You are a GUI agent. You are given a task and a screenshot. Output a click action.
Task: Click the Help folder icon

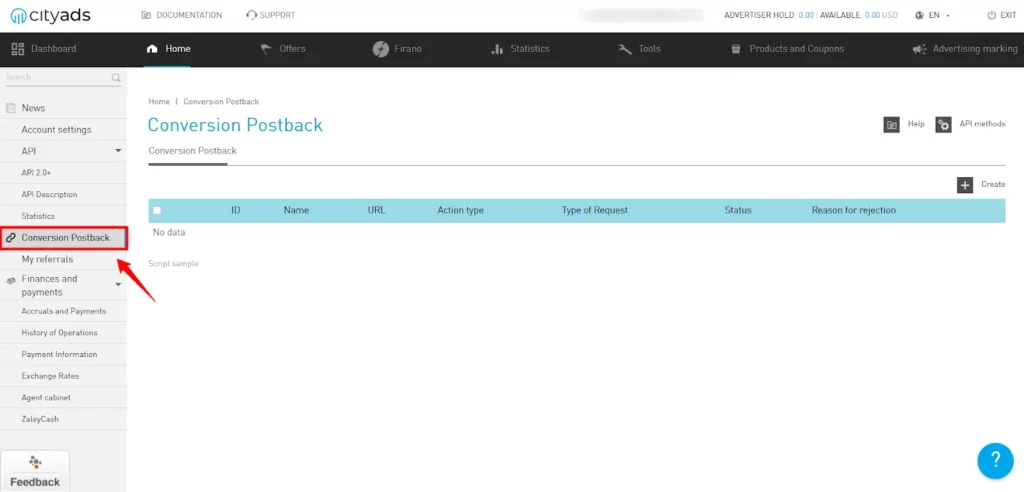tap(891, 124)
